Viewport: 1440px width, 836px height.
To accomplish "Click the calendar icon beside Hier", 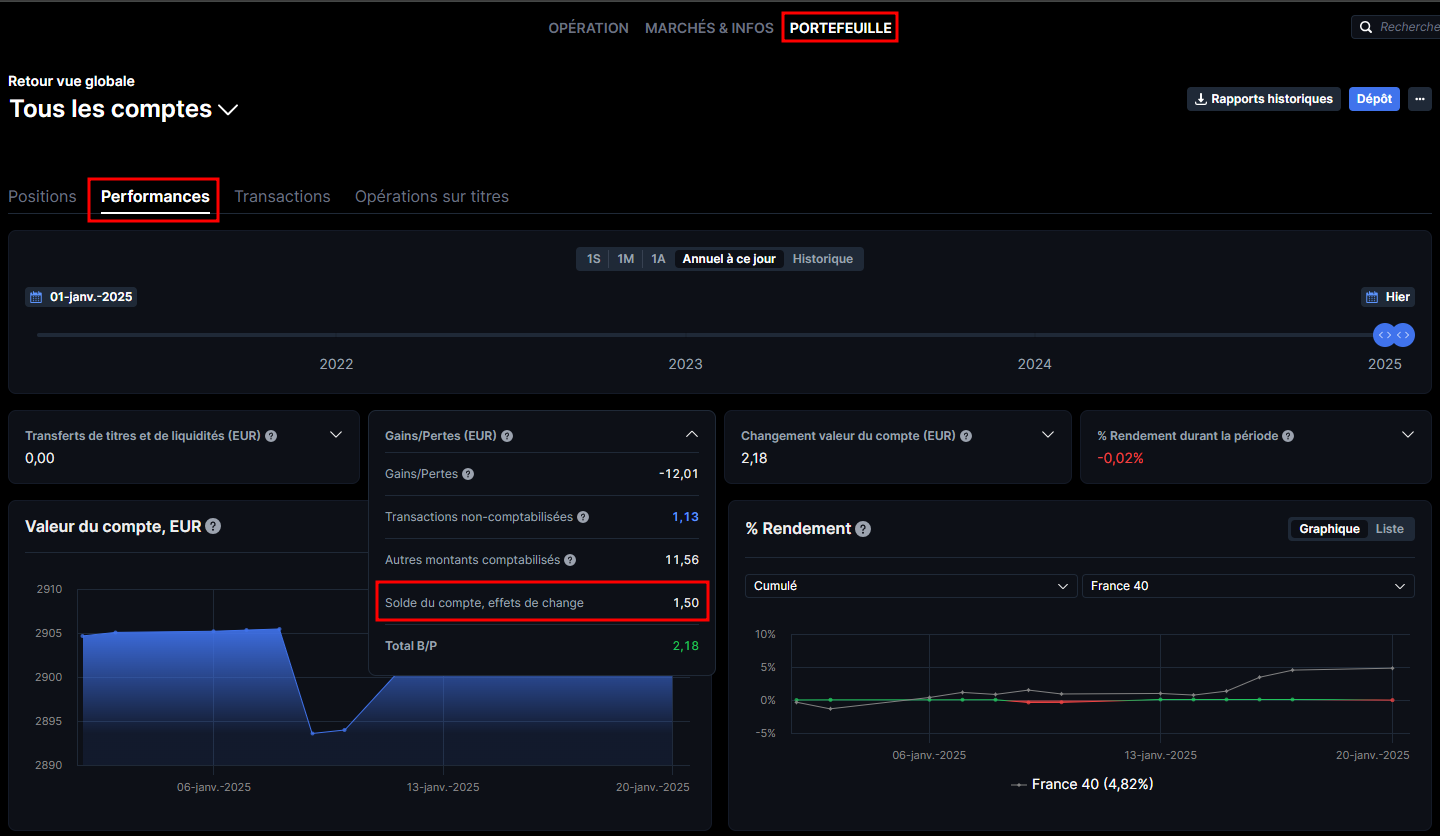I will pos(1372,297).
